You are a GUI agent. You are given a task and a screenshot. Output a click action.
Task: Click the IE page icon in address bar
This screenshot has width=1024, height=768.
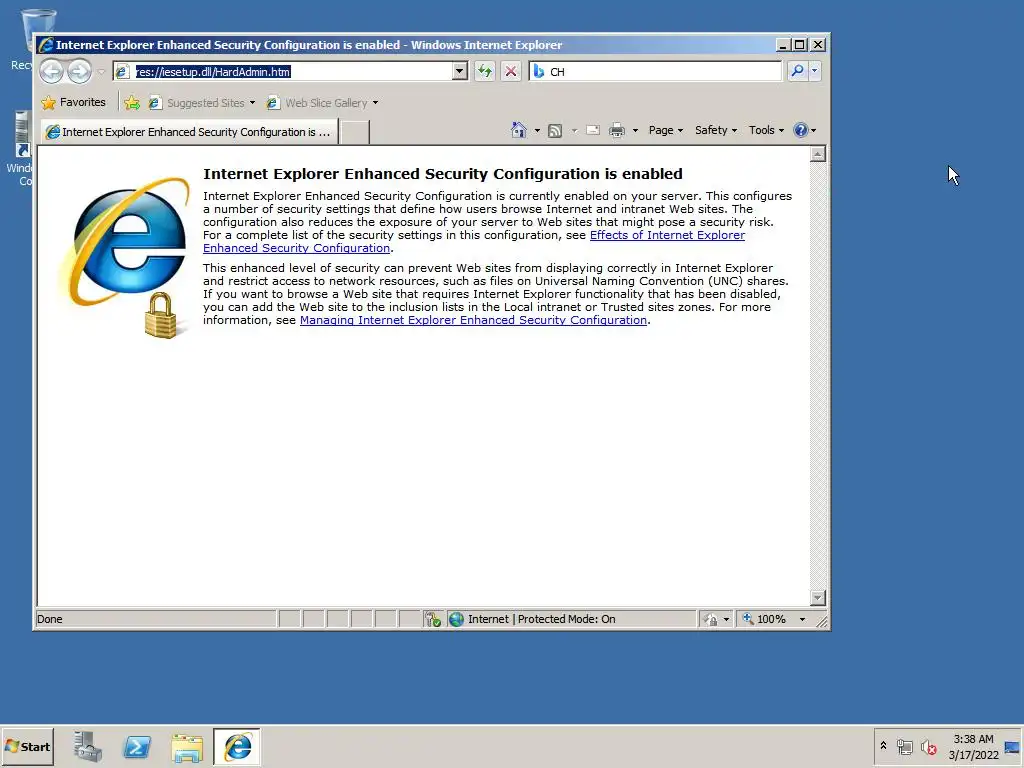(x=122, y=71)
